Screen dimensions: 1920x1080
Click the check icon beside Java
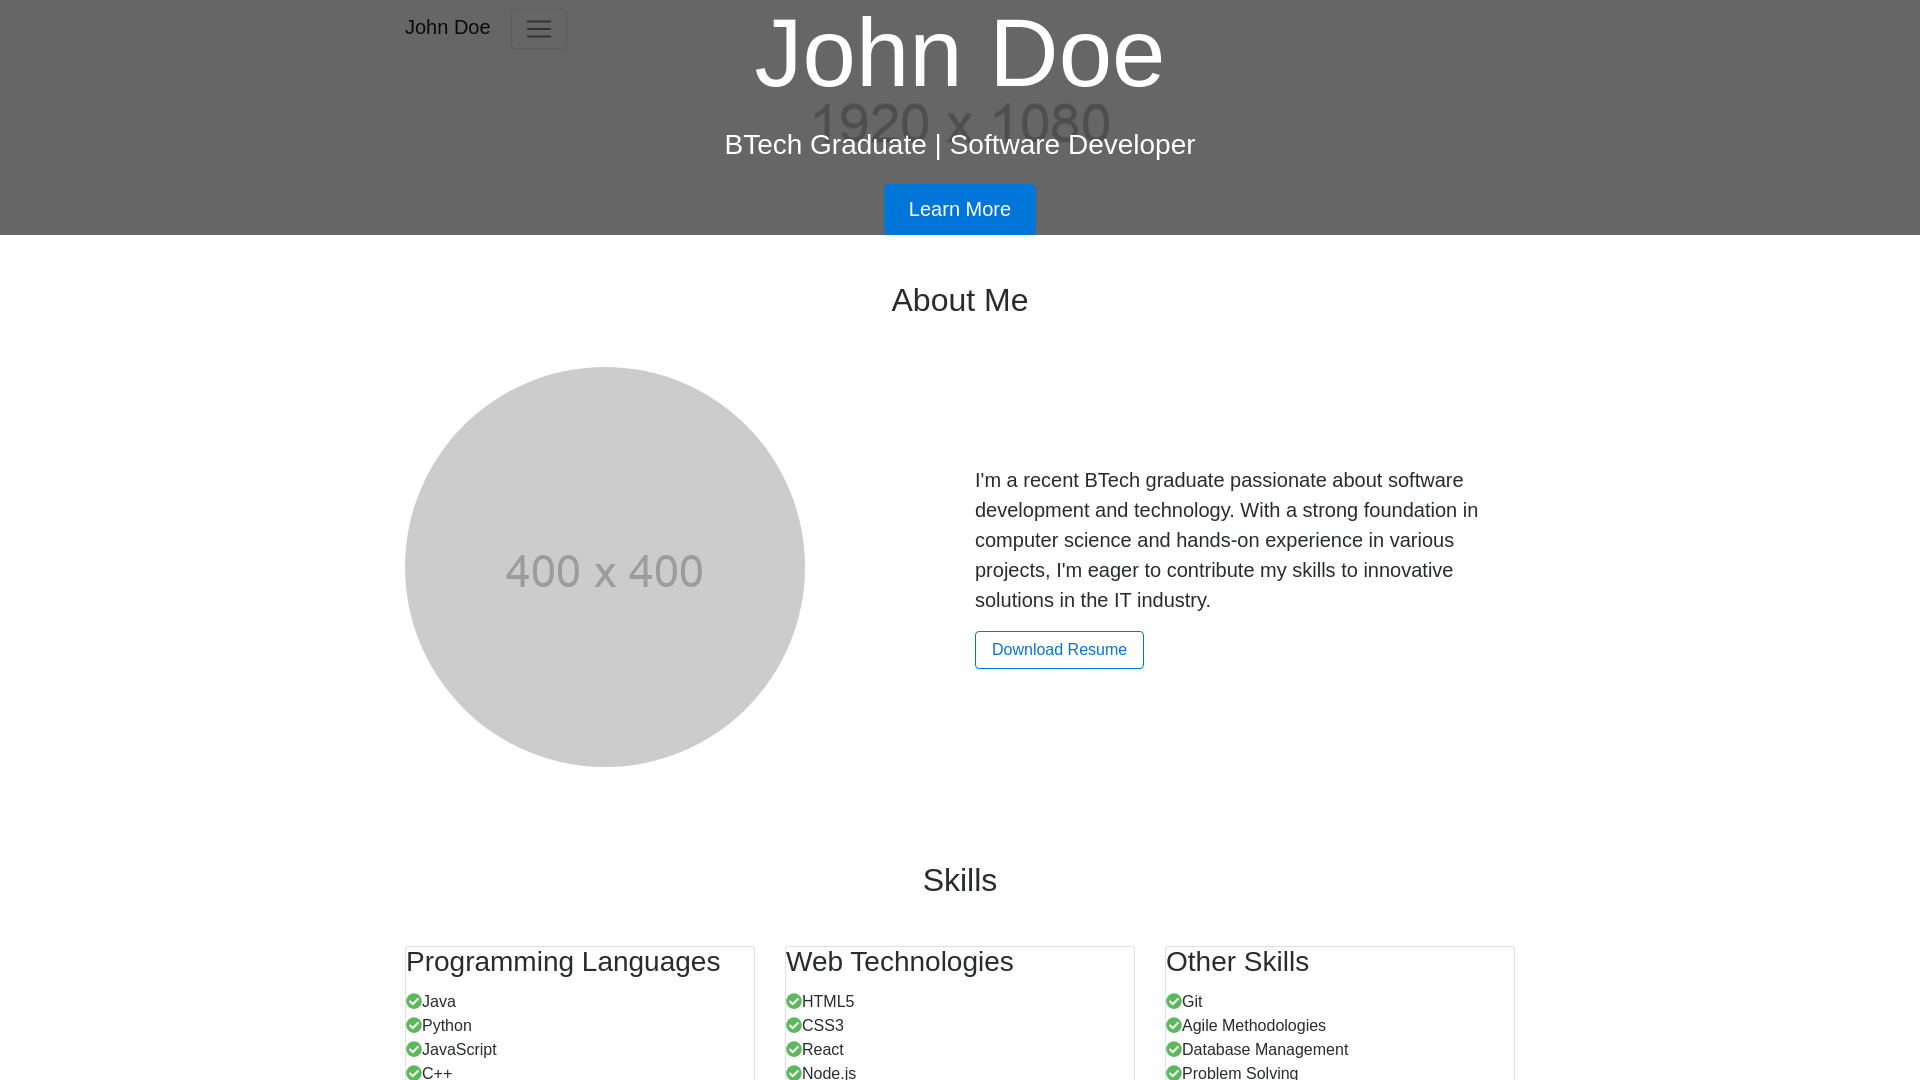pos(413,1001)
